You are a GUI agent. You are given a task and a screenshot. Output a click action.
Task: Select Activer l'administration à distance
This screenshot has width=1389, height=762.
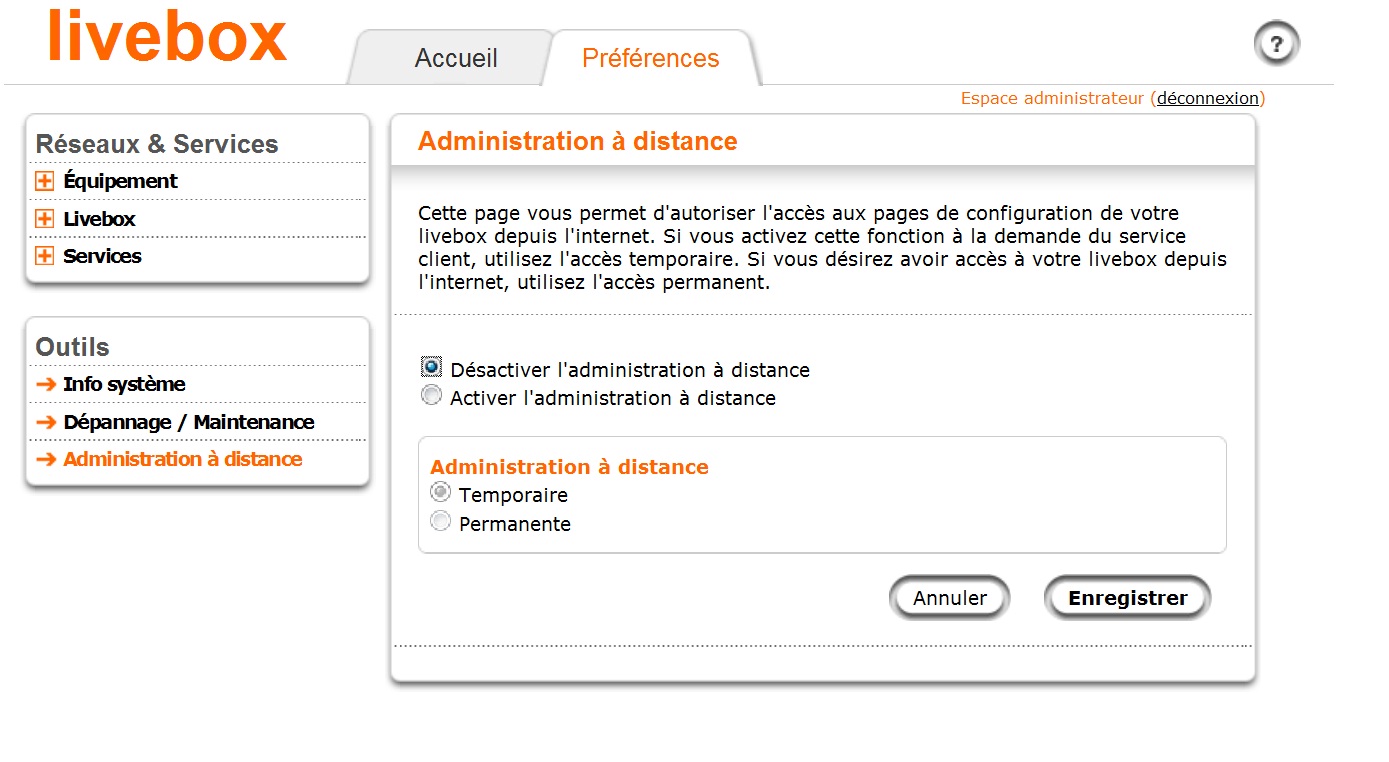pyautogui.click(x=432, y=396)
